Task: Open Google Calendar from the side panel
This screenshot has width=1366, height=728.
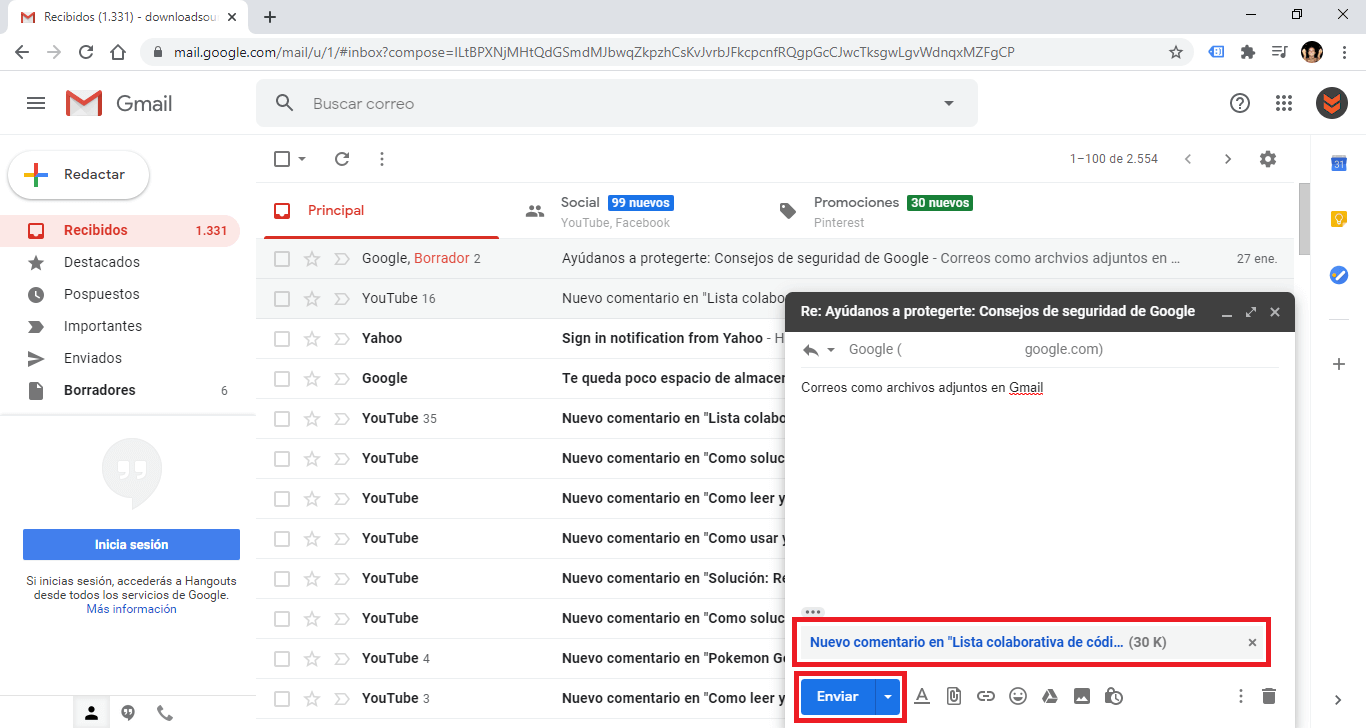Action: click(x=1338, y=163)
